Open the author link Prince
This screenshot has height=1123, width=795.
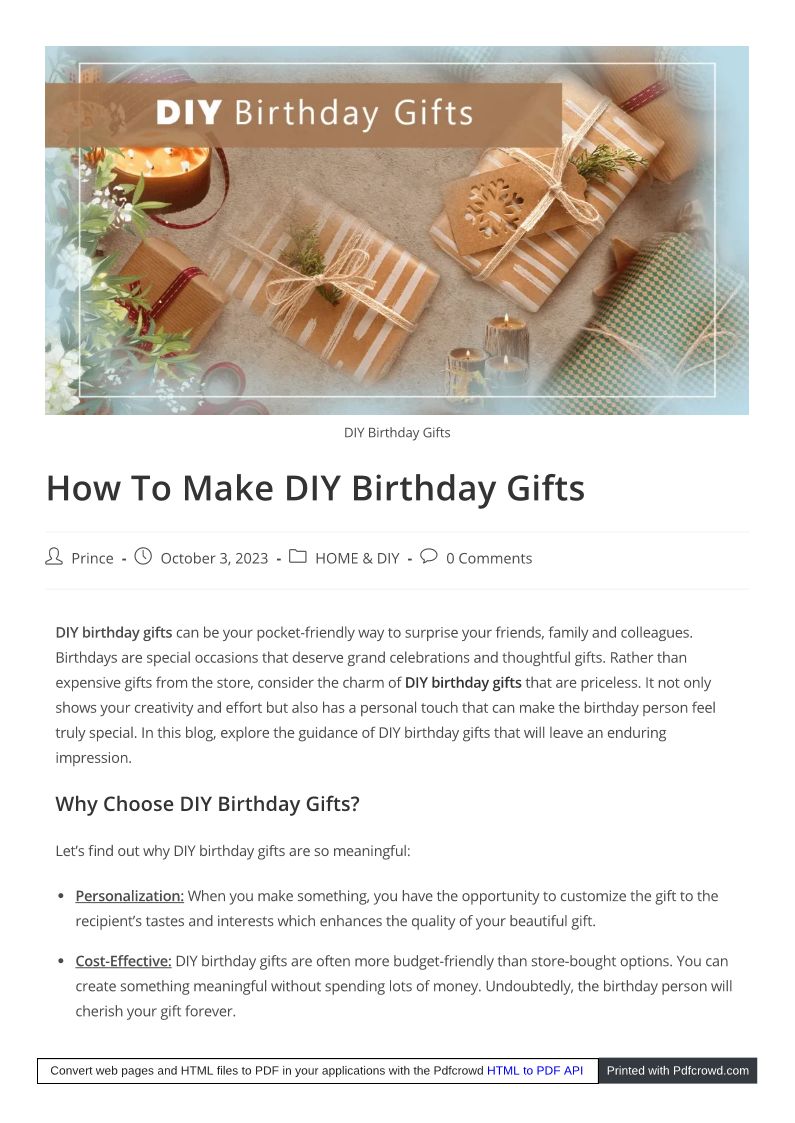pyautogui.click(x=92, y=558)
